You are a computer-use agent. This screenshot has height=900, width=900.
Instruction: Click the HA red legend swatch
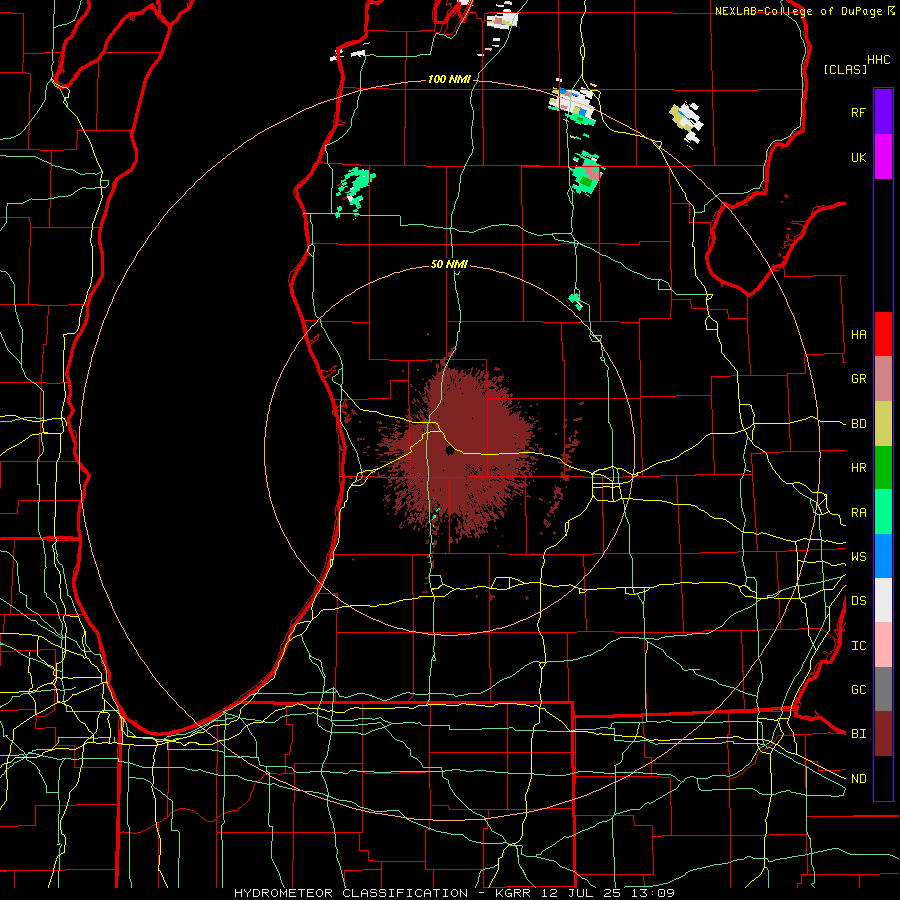[883, 334]
